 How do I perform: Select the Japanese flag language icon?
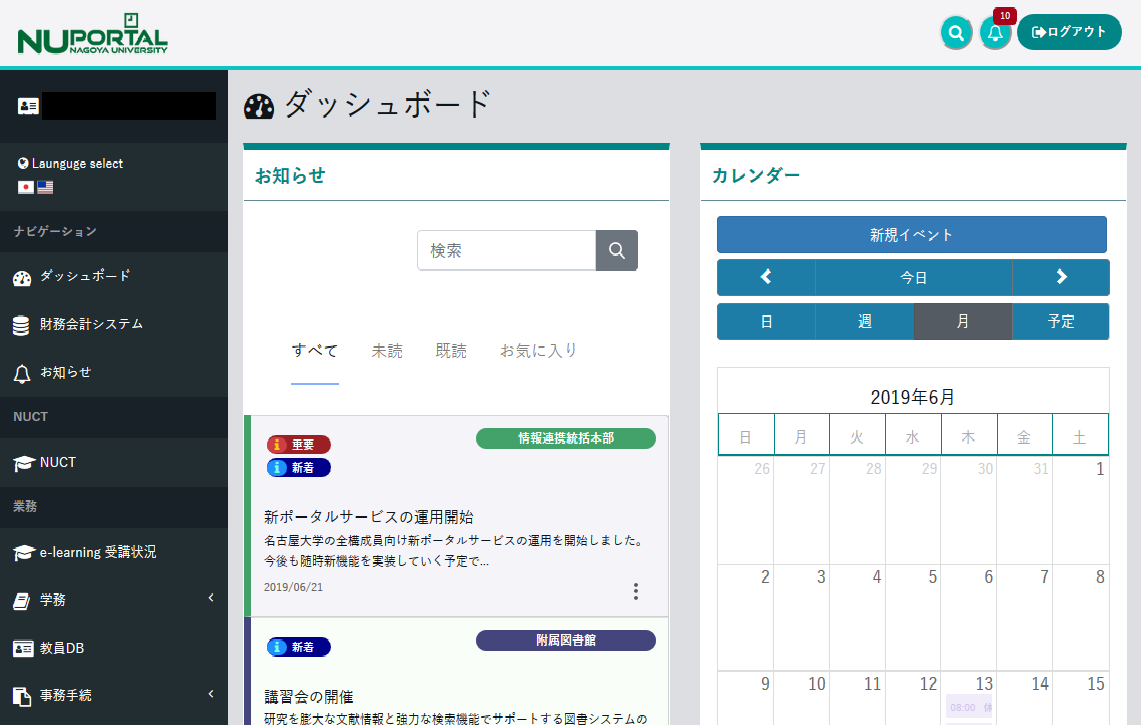(x=26, y=187)
